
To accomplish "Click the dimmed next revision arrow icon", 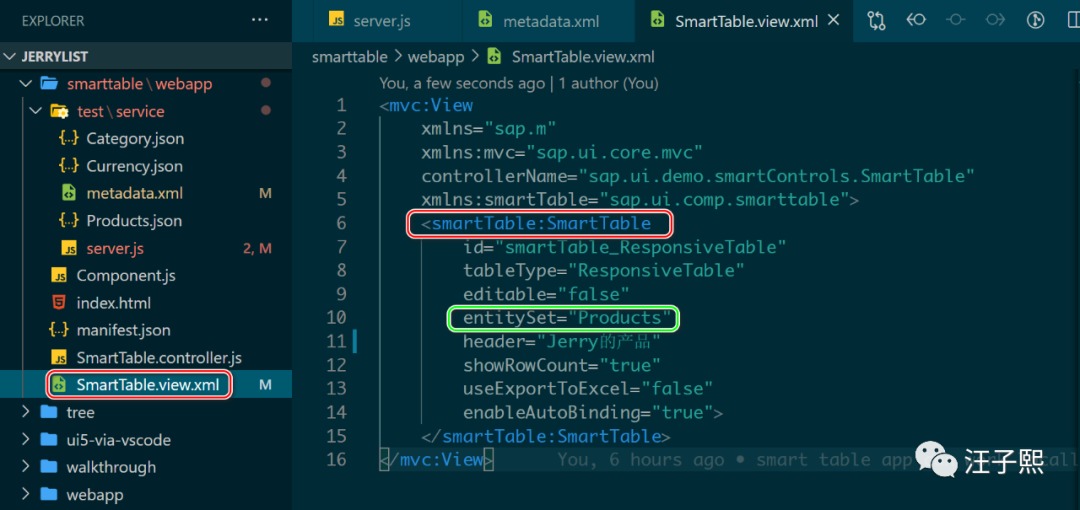I will point(995,20).
